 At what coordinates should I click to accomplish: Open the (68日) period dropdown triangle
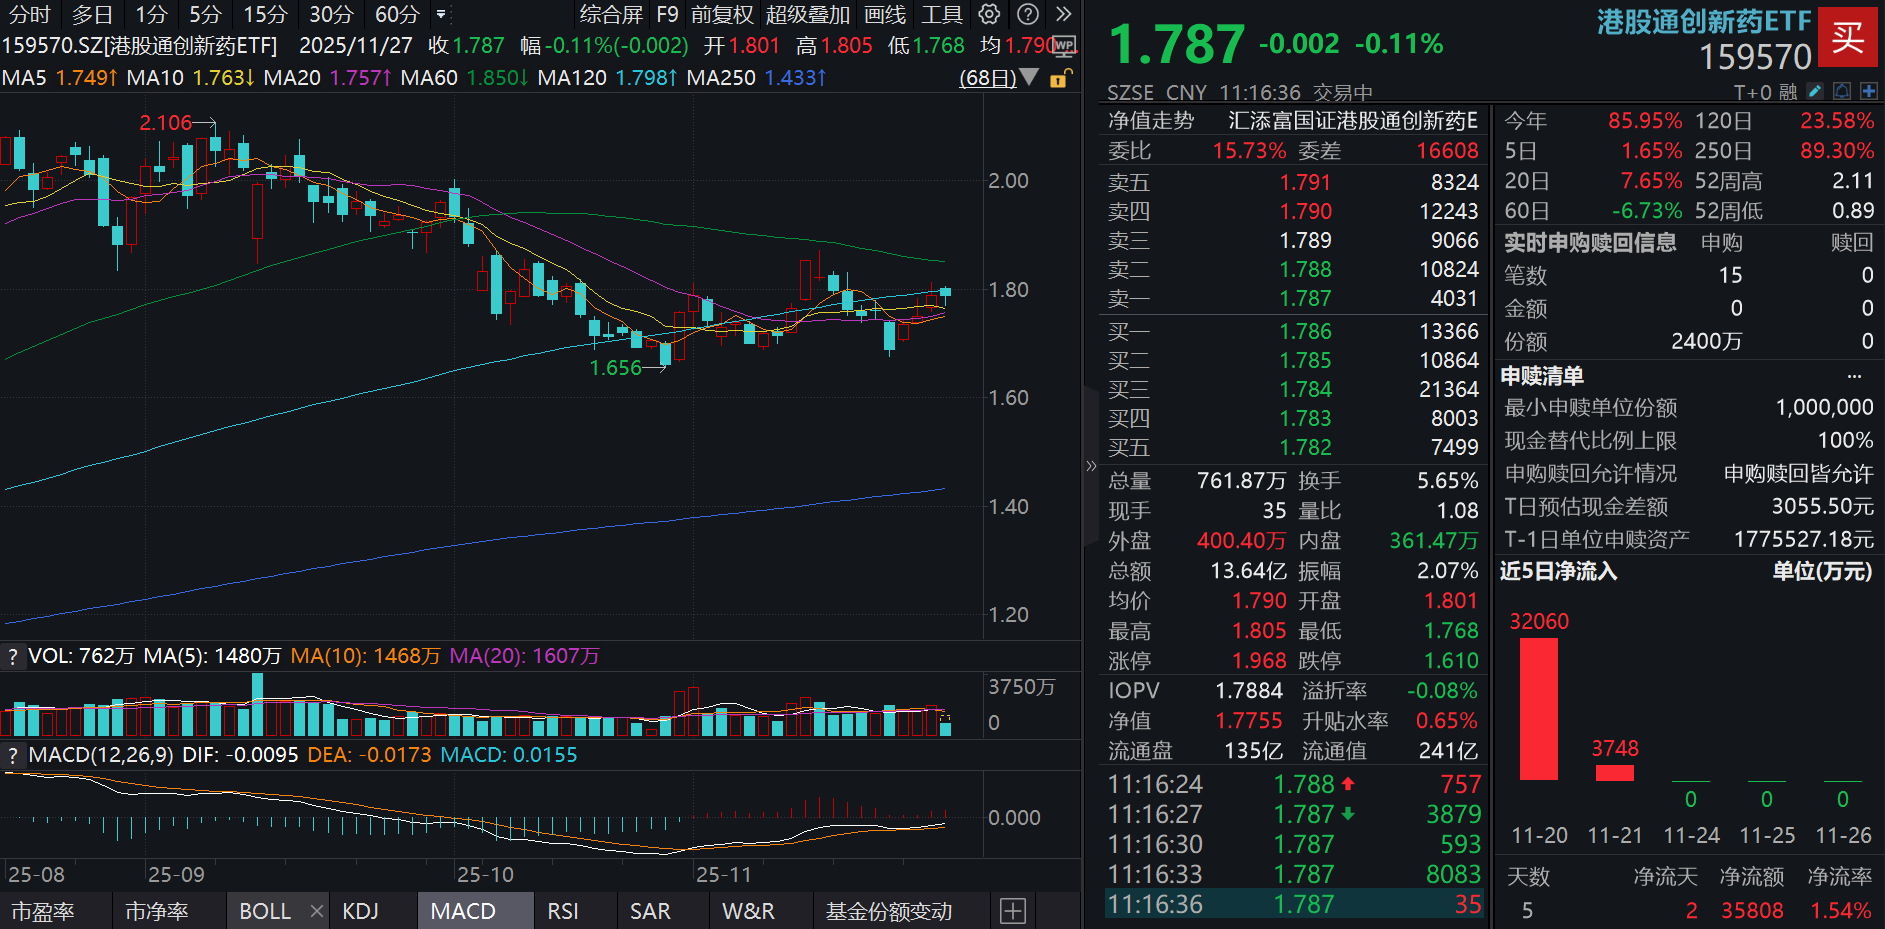click(1031, 77)
